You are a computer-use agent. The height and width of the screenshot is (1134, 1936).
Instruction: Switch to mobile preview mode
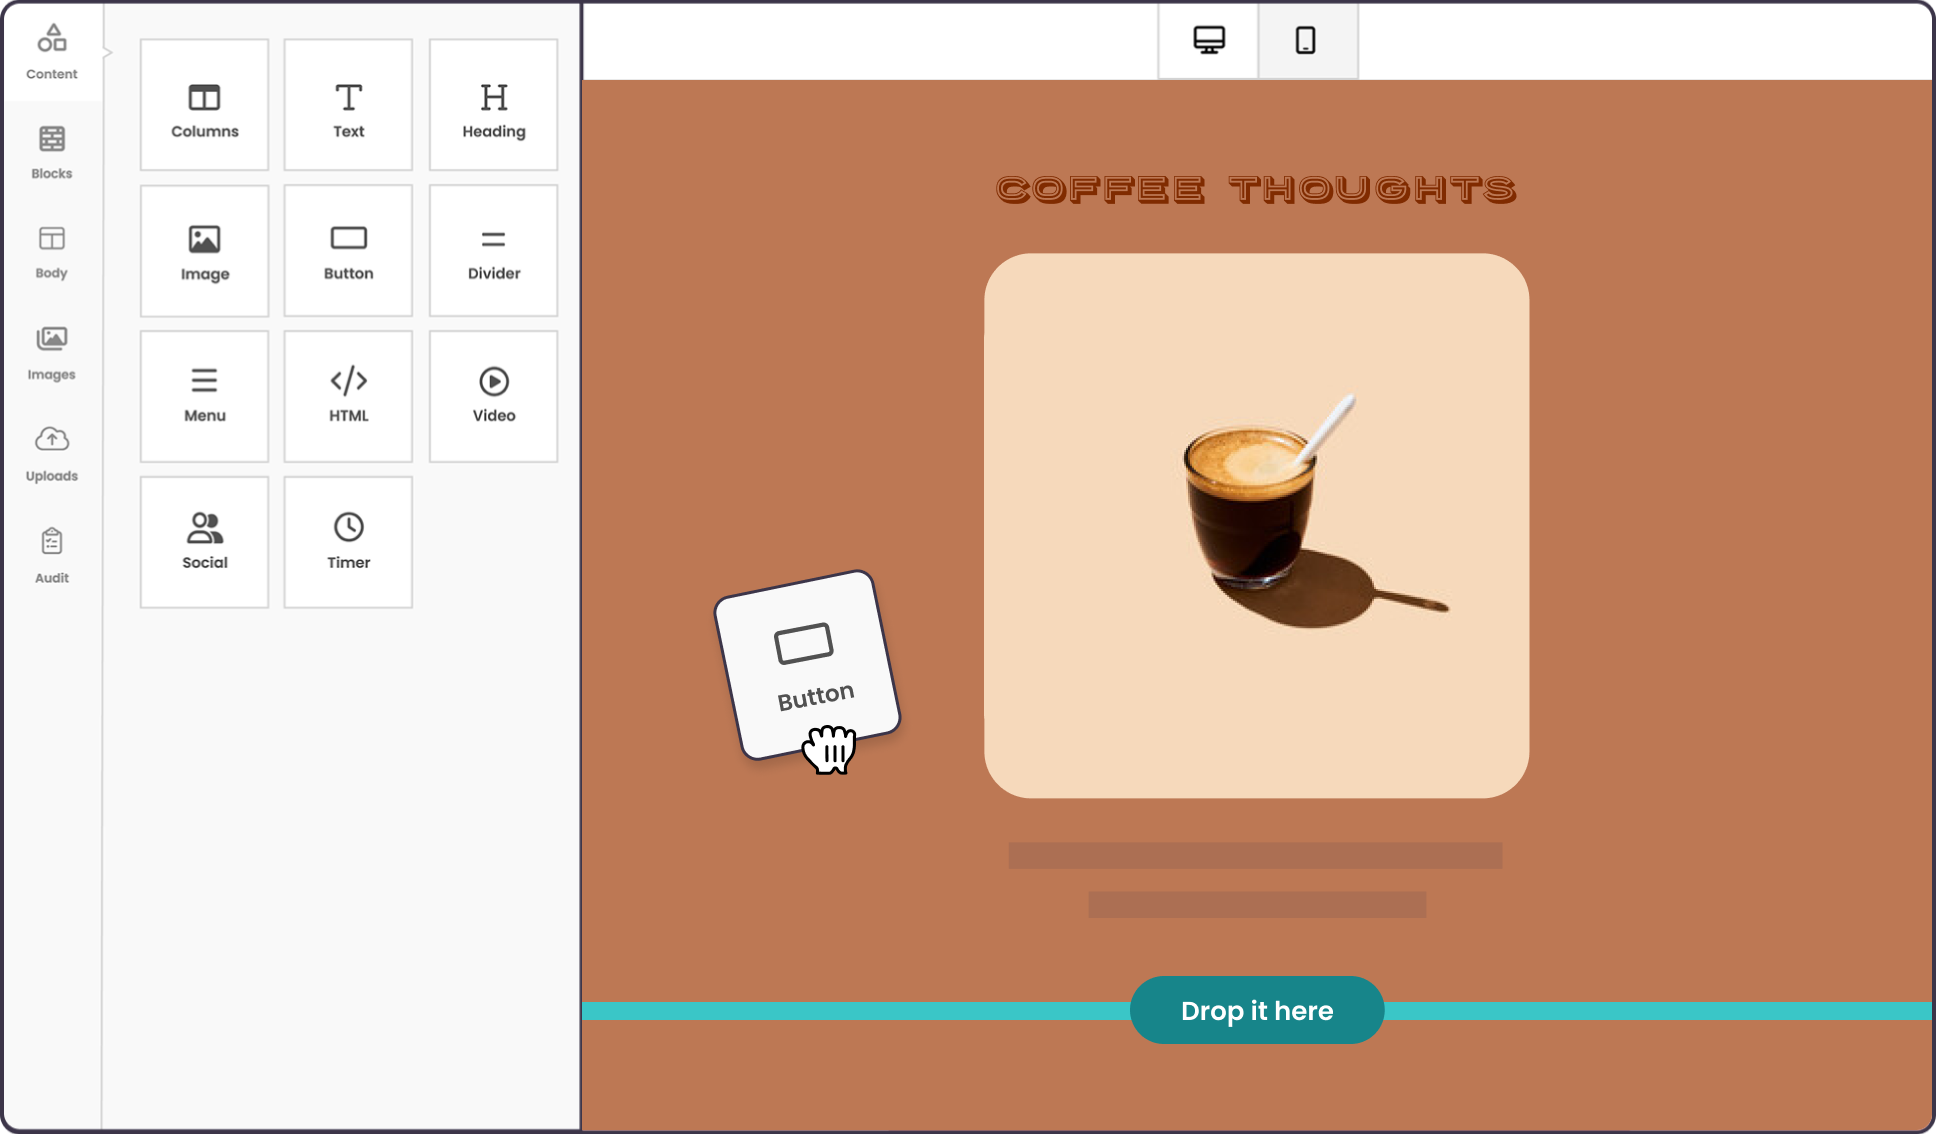(1306, 40)
